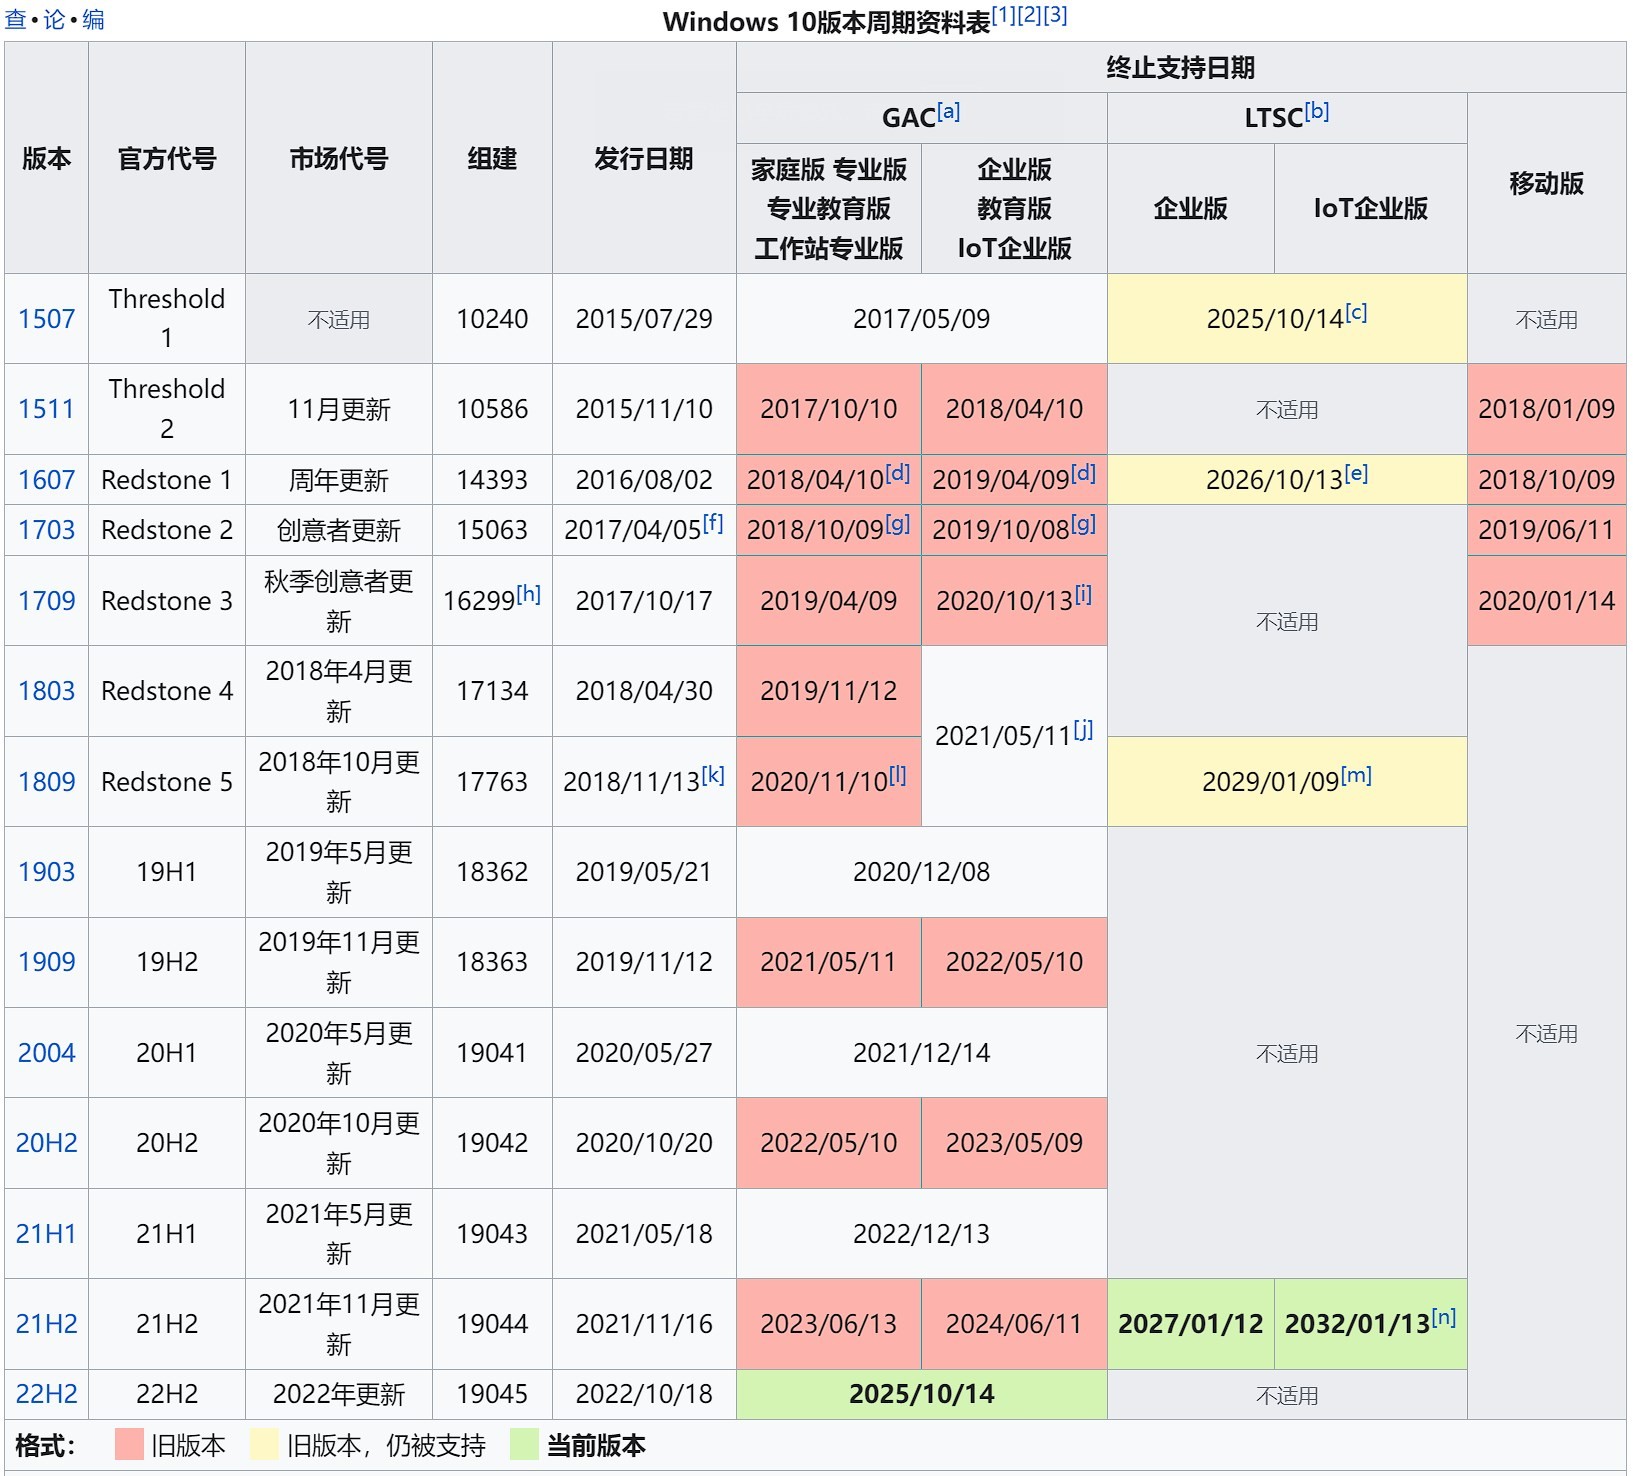Open the 编 (edit) template link
1633x1476 pixels.
[93, 20]
